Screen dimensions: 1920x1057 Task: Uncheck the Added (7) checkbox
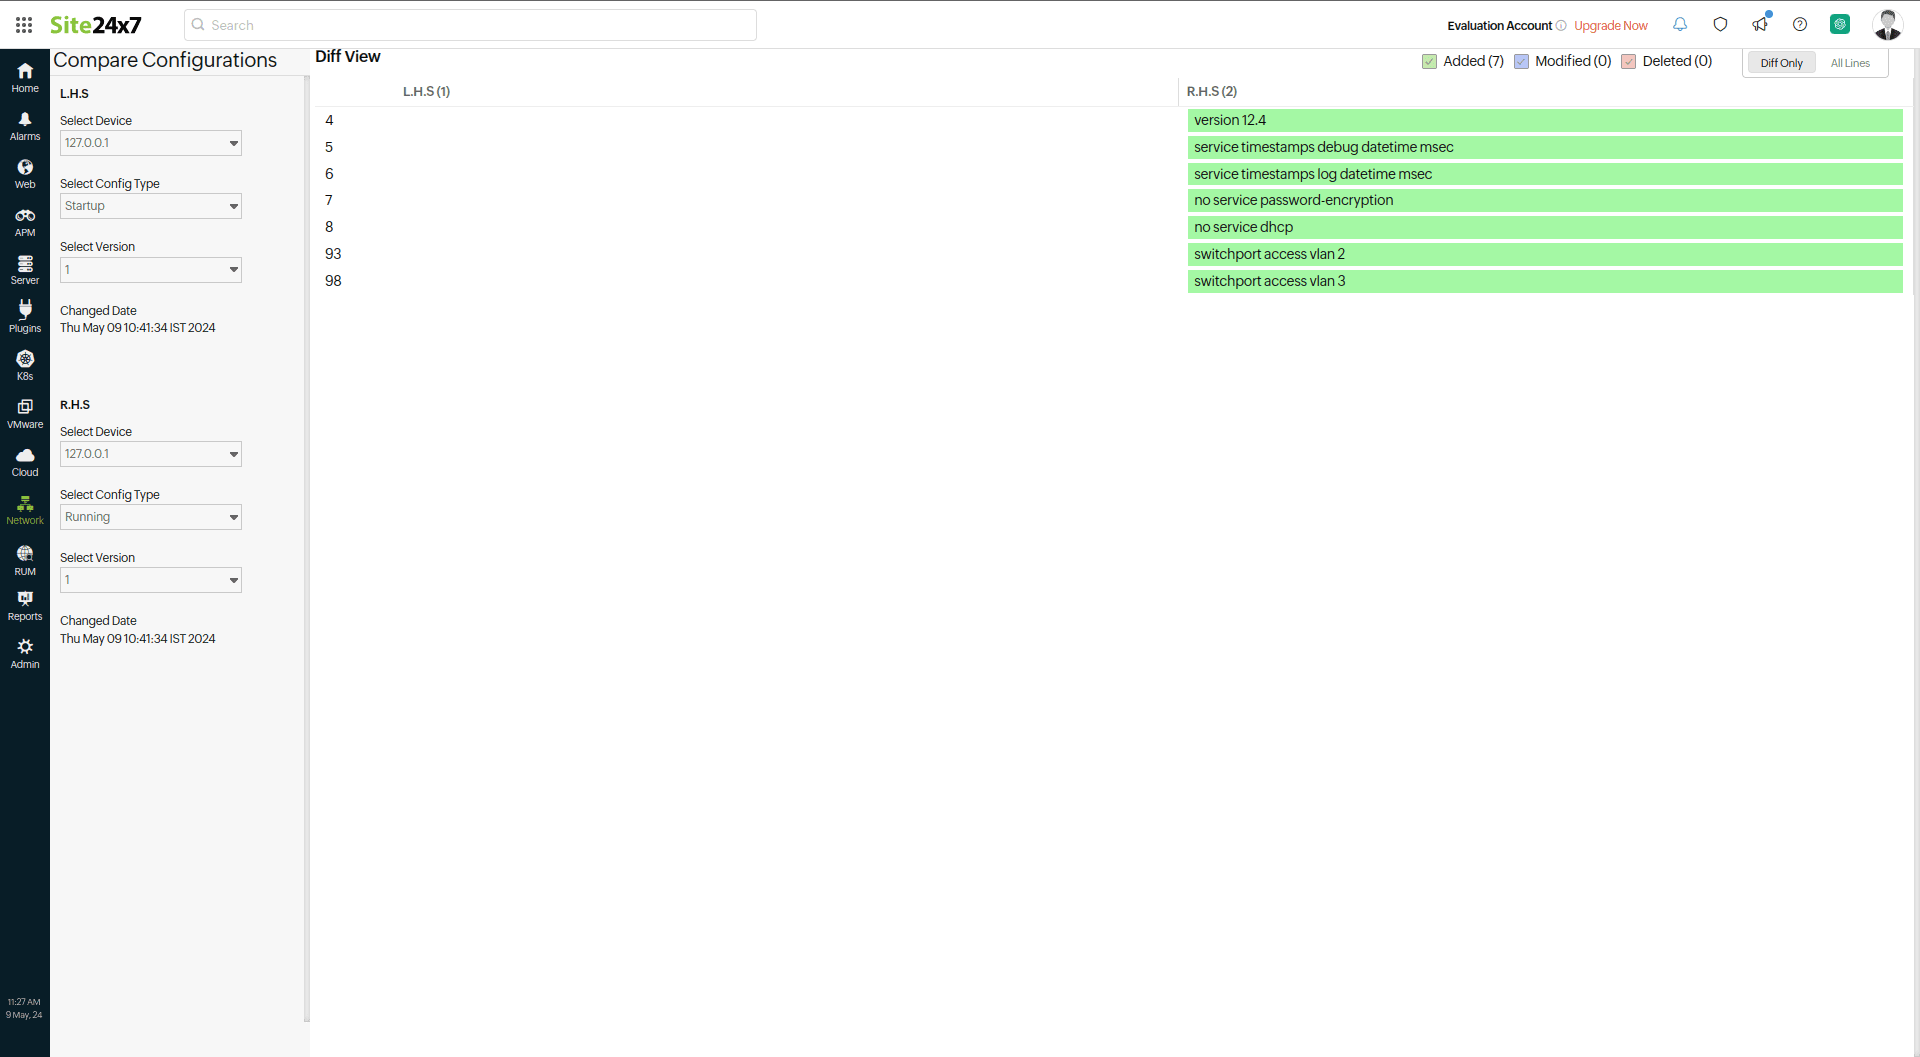pyautogui.click(x=1429, y=62)
